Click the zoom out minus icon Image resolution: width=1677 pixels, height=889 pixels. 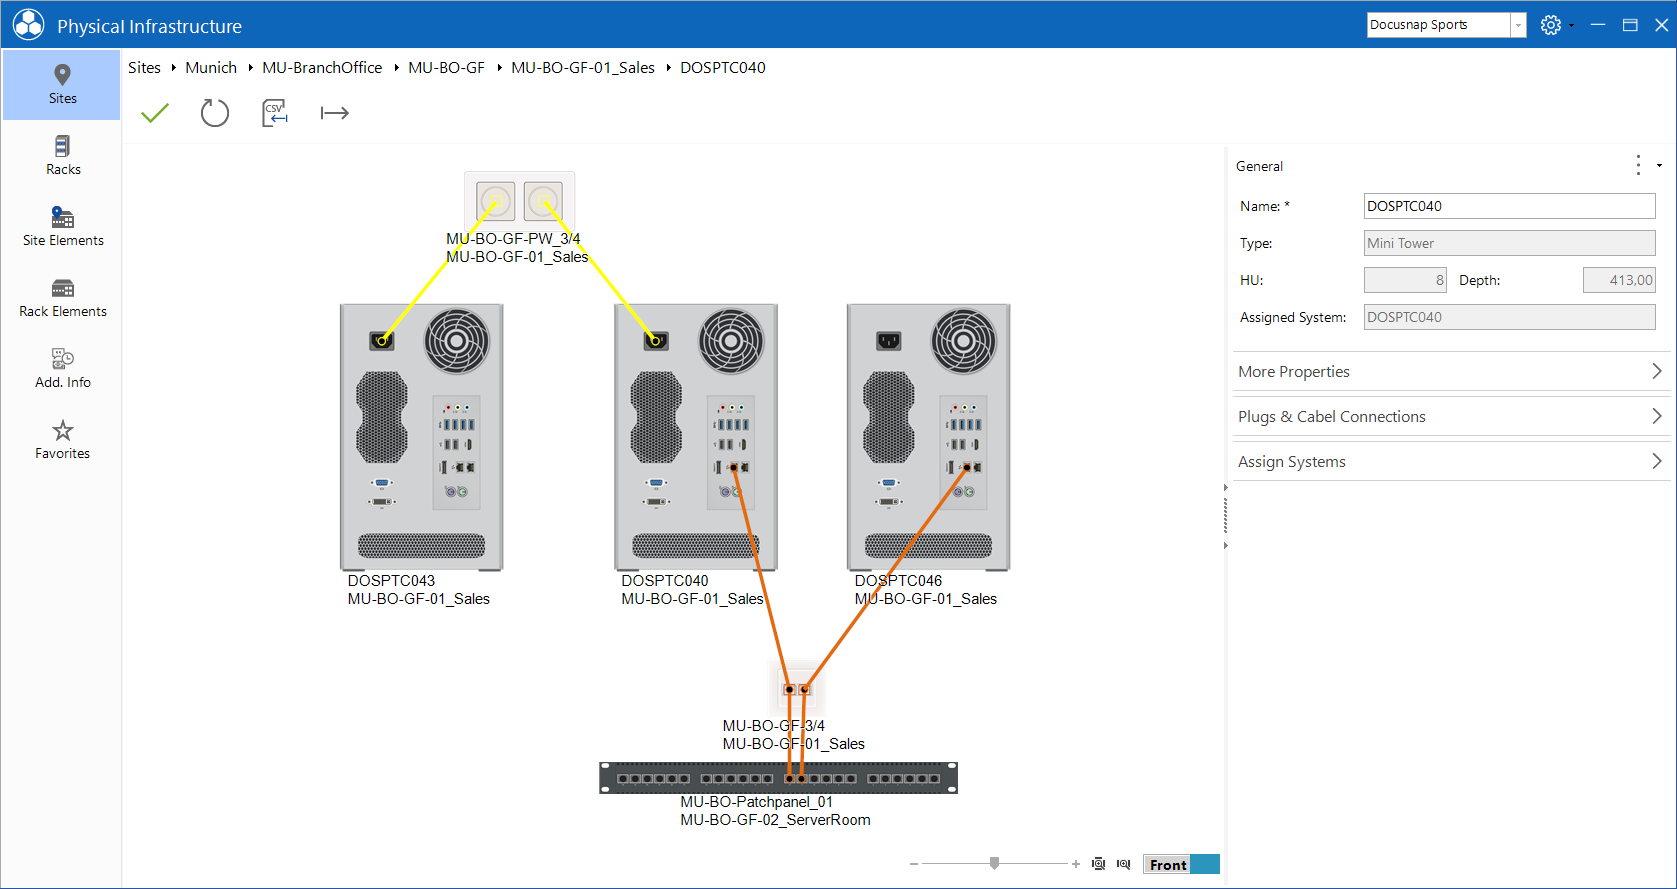pyautogui.click(x=914, y=864)
